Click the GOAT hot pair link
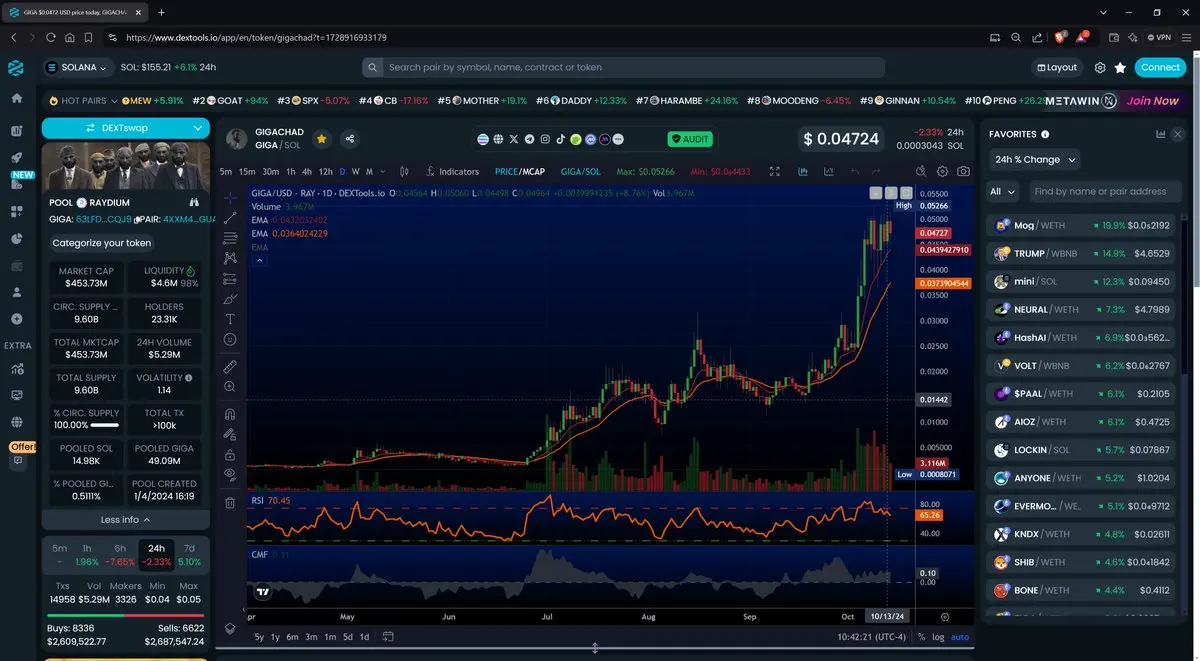Screen dimensions: 1200x661 pos(231,101)
